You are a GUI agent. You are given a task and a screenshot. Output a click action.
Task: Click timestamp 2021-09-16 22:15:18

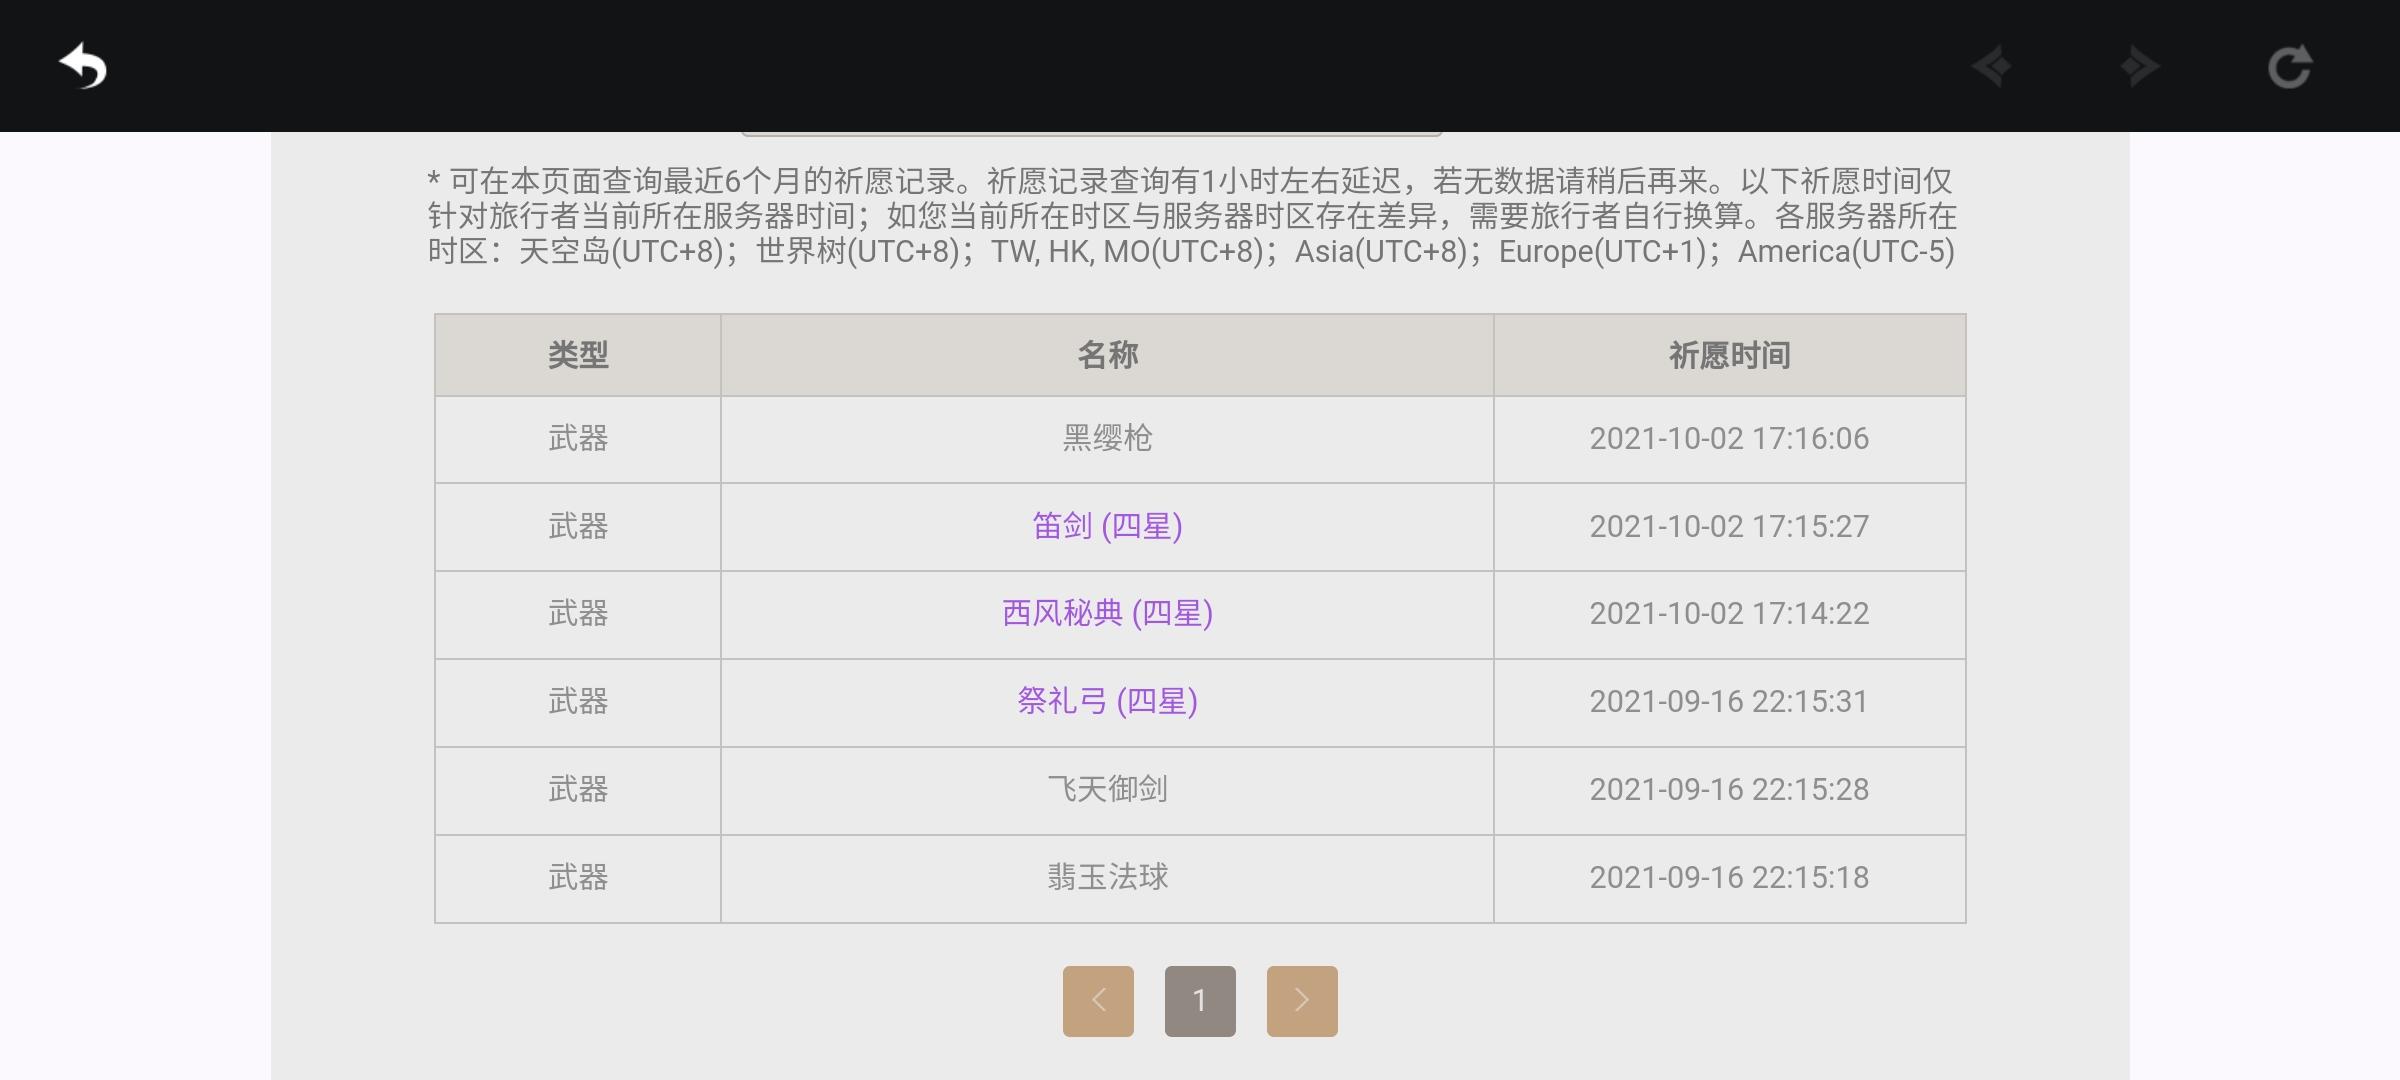1729,877
